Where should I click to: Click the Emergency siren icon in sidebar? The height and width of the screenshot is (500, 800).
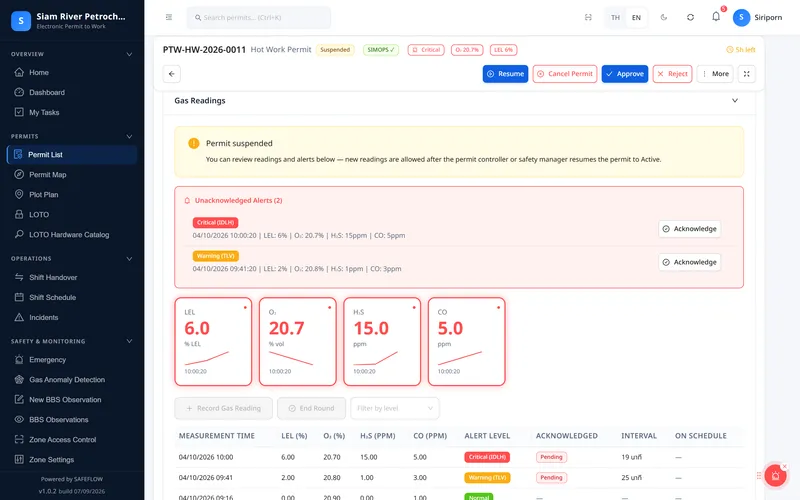click(x=19, y=360)
